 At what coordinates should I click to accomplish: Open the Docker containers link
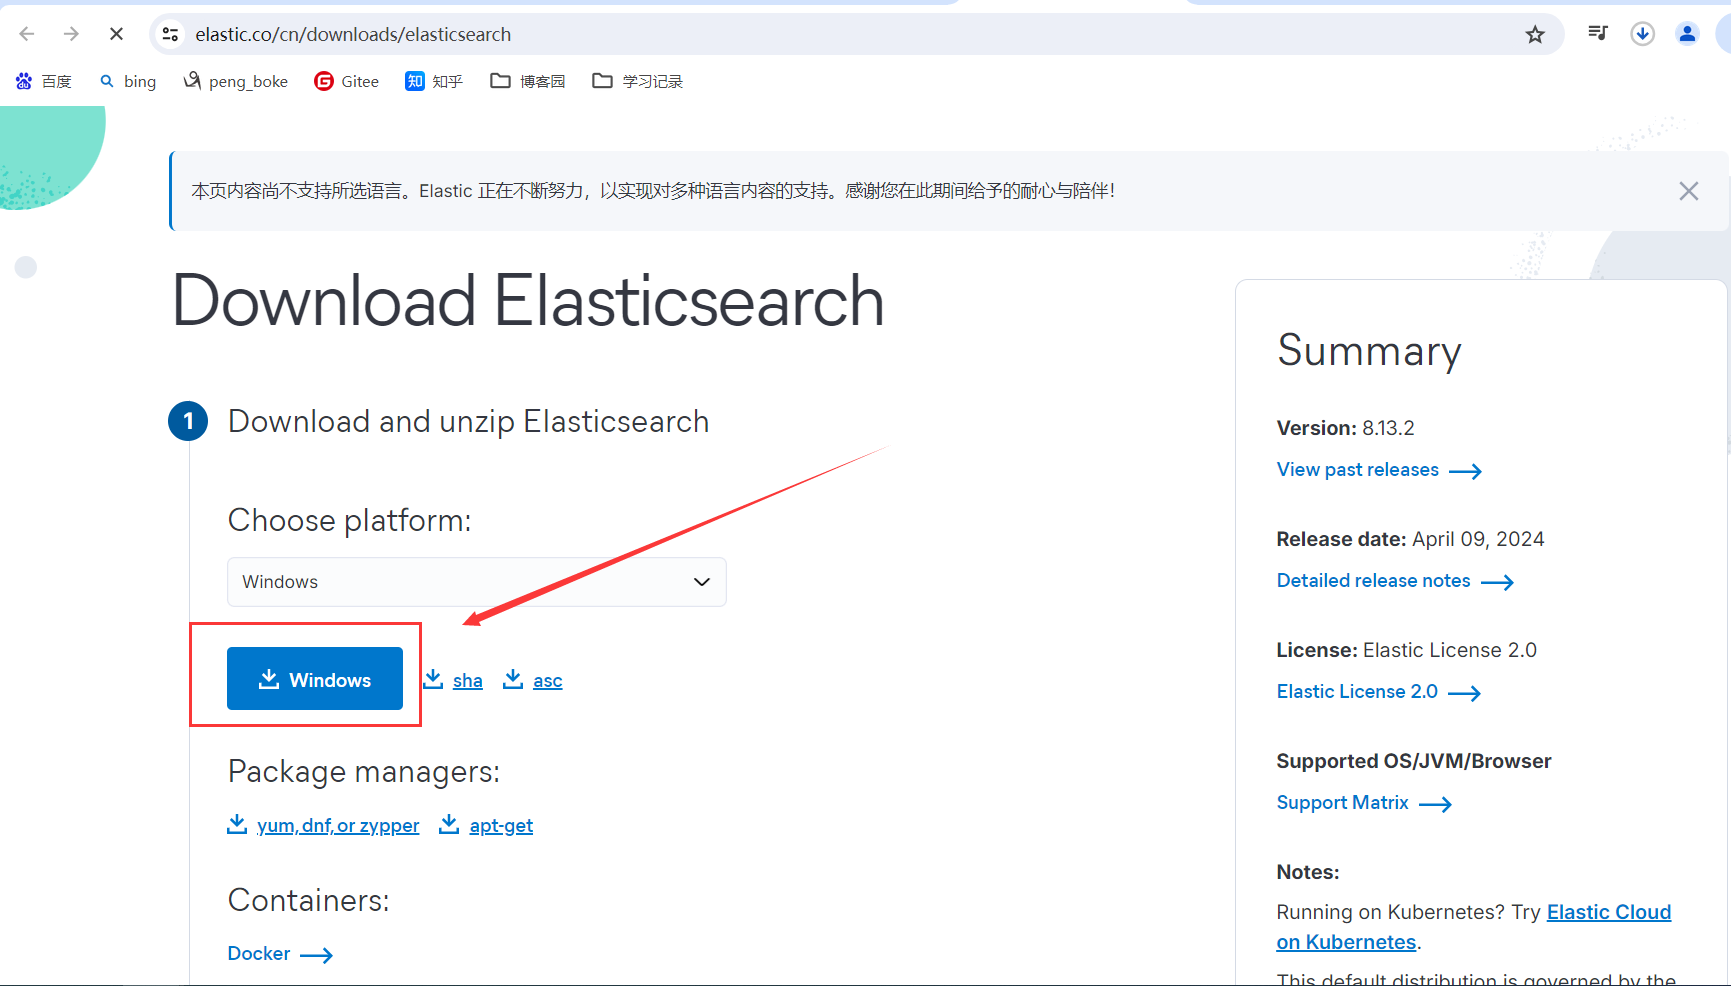pos(280,954)
